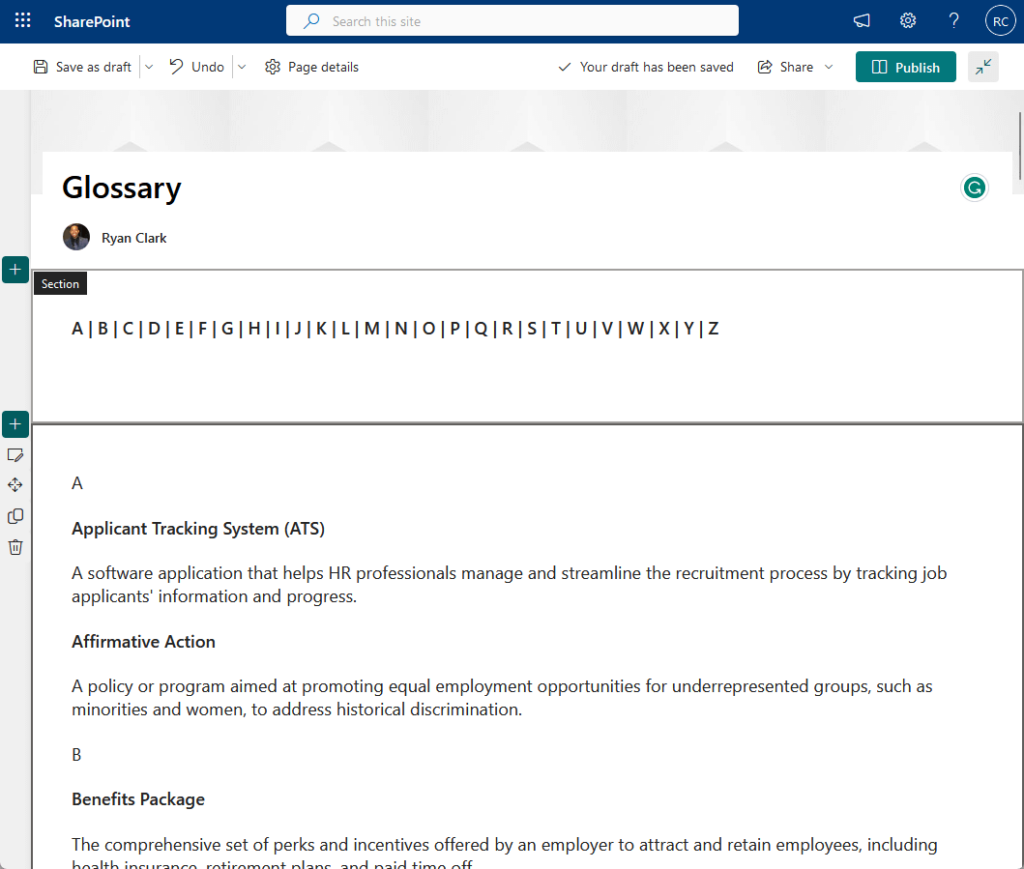Open the megaphone announcements icon
1024x869 pixels.
point(861,21)
